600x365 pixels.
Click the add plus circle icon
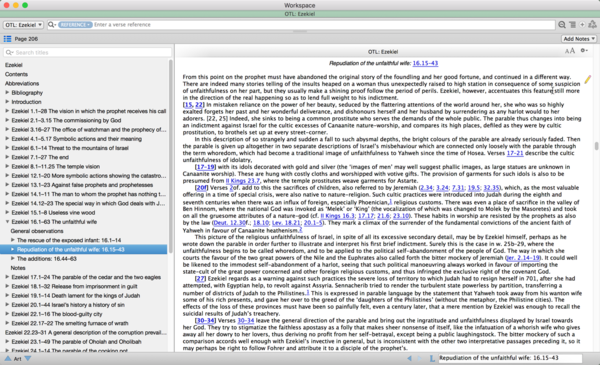click(x=582, y=25)
